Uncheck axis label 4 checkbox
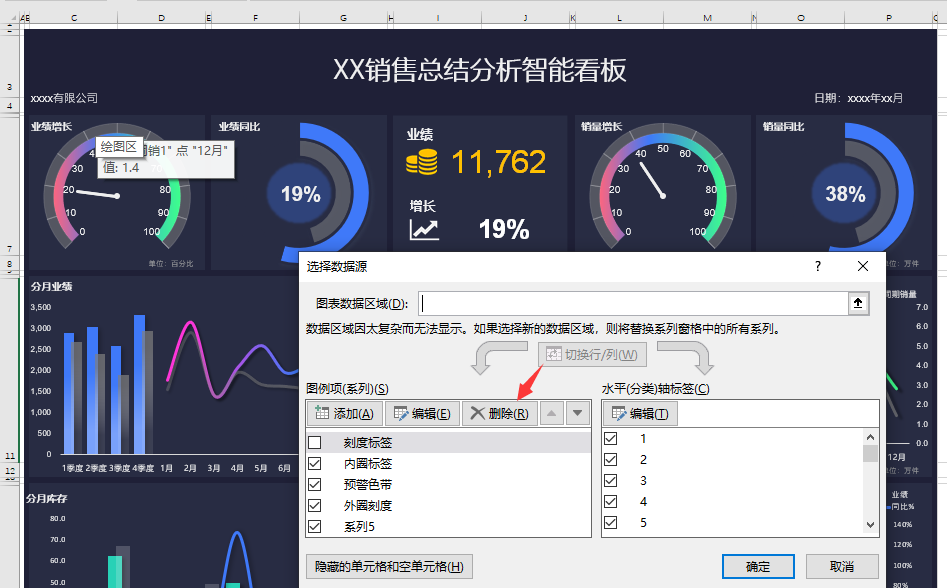Screen dimensions: 947x588 point(611,502)
